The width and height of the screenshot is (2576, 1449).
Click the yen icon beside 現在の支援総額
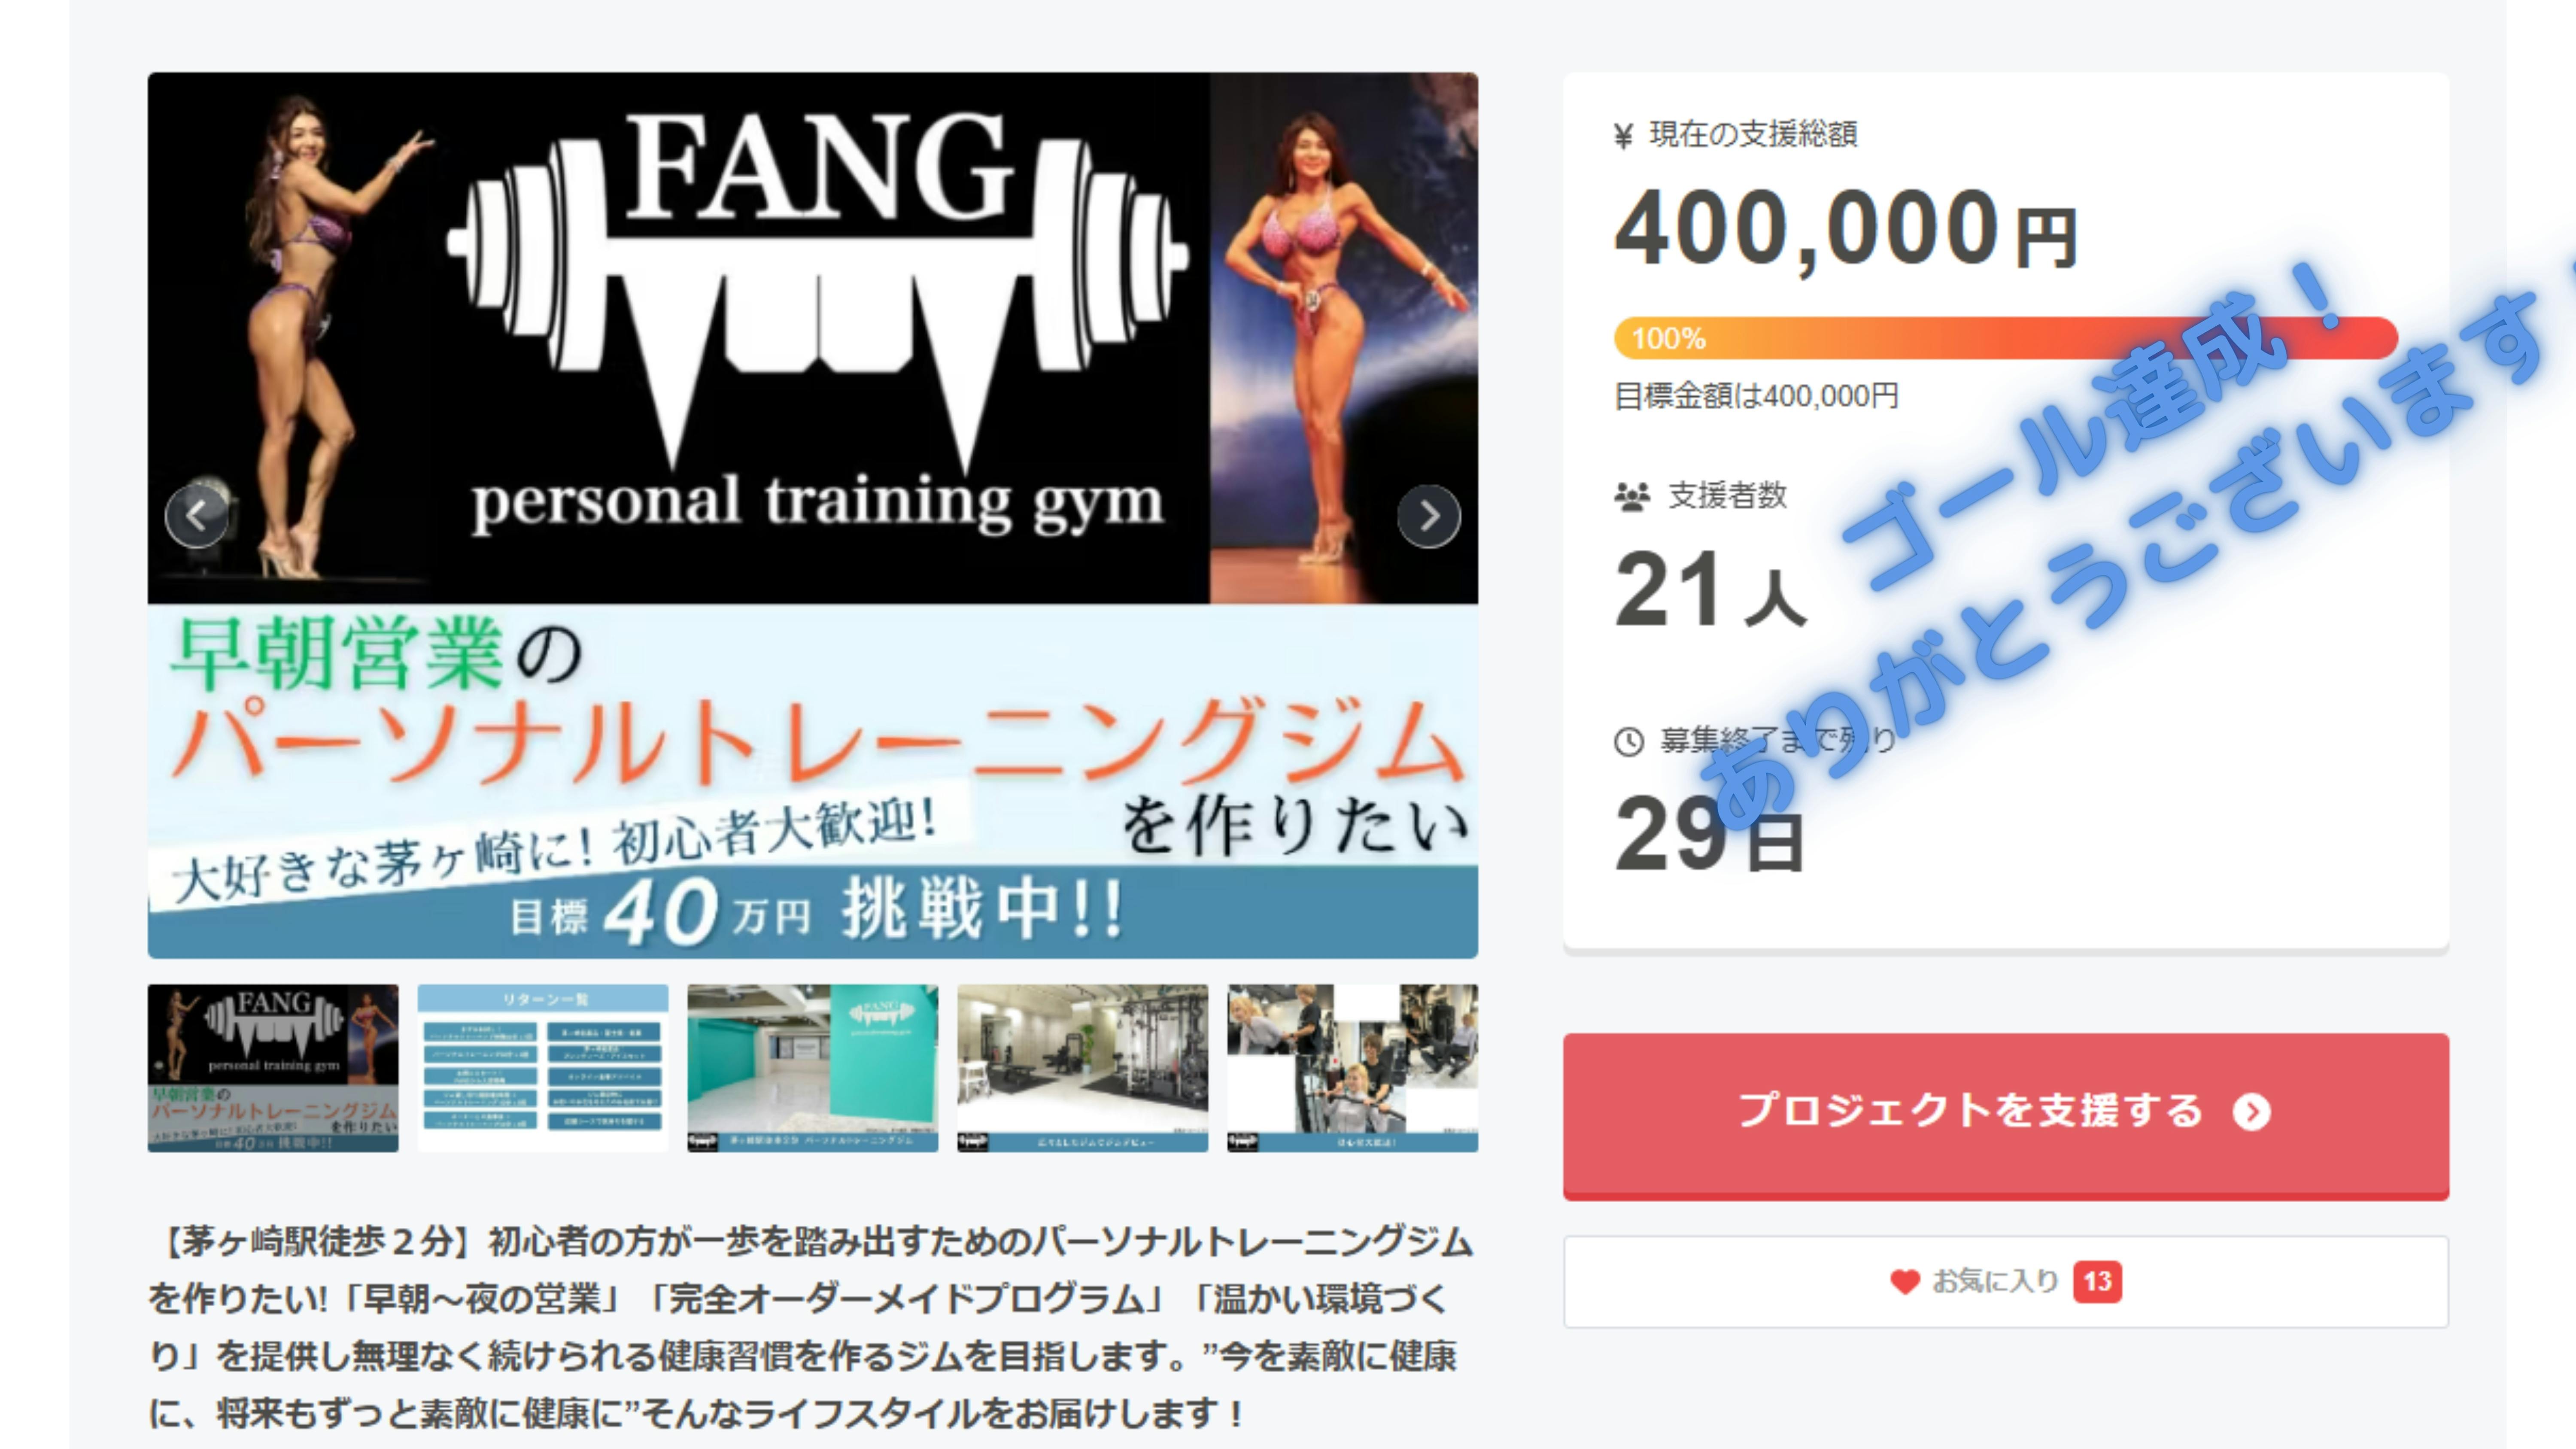(1623, 135)
